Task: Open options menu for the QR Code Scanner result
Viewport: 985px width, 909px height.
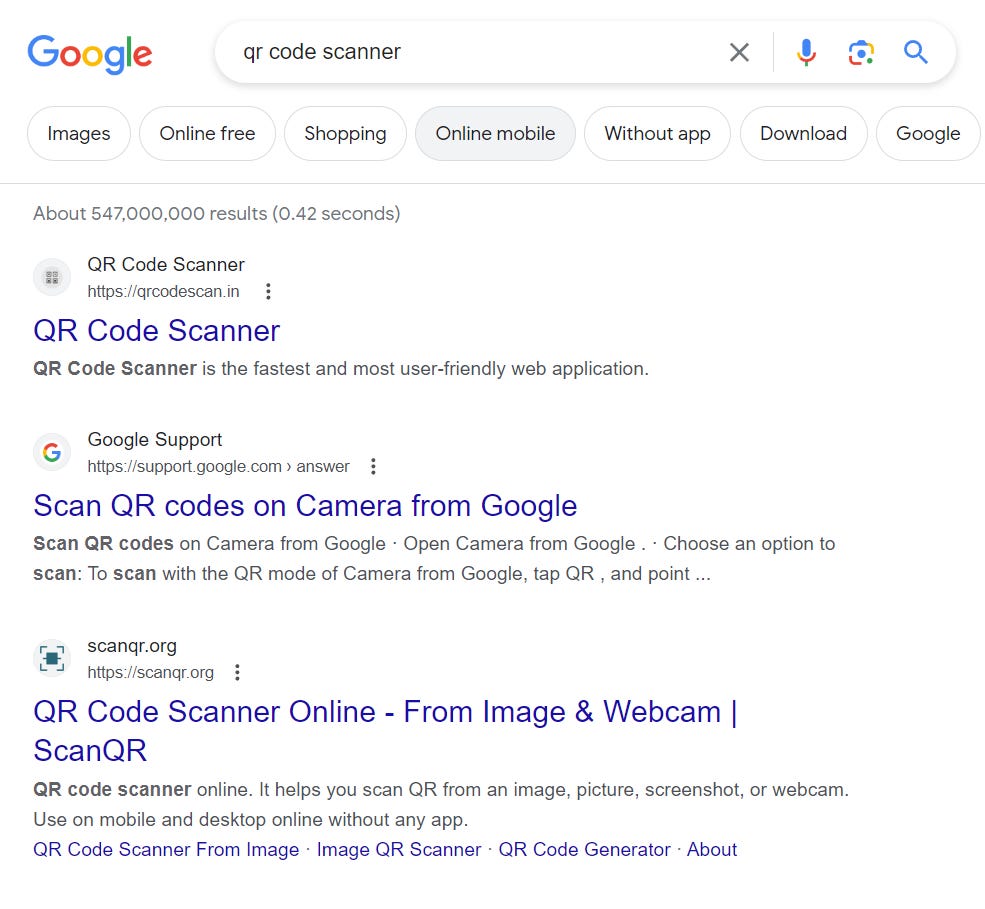Action: [x=268, y=291]
